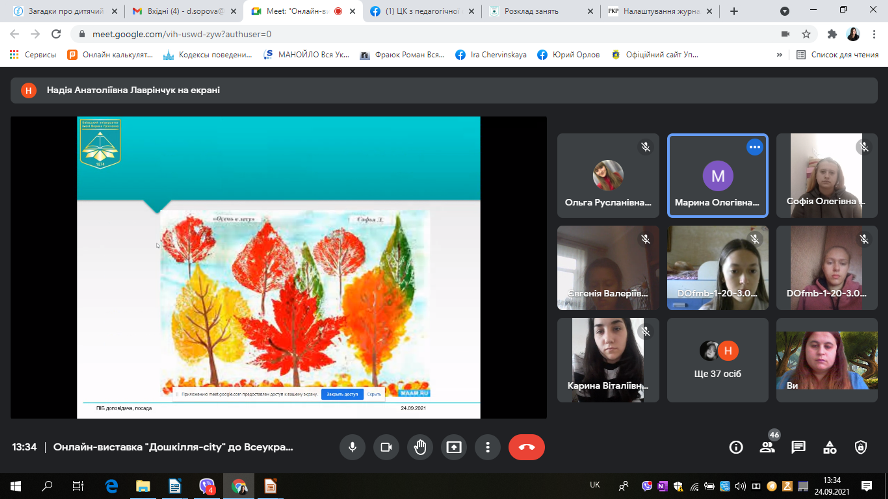Raise hand in the meeting
The width and height of the screenshot is (888, 499).
point(420,447)
